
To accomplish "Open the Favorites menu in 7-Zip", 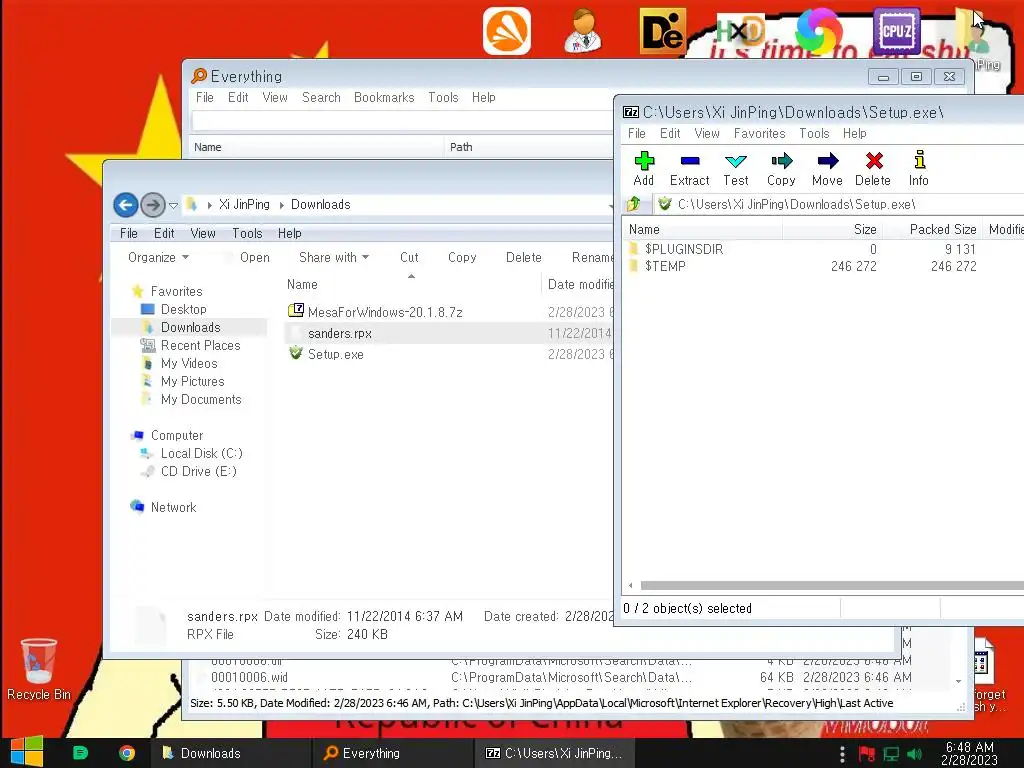I will click(760, 133).
